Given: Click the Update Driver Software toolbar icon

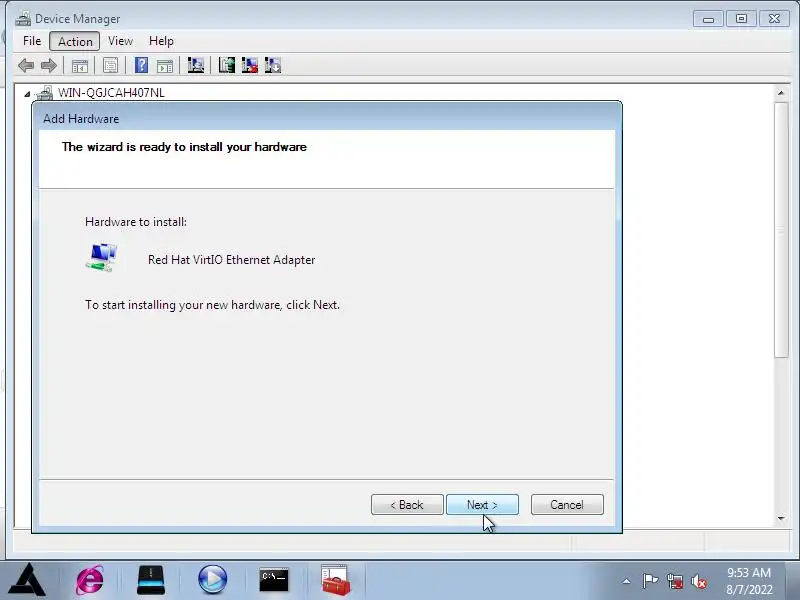Looking at the screenshot, I should (x=227, y=65).
